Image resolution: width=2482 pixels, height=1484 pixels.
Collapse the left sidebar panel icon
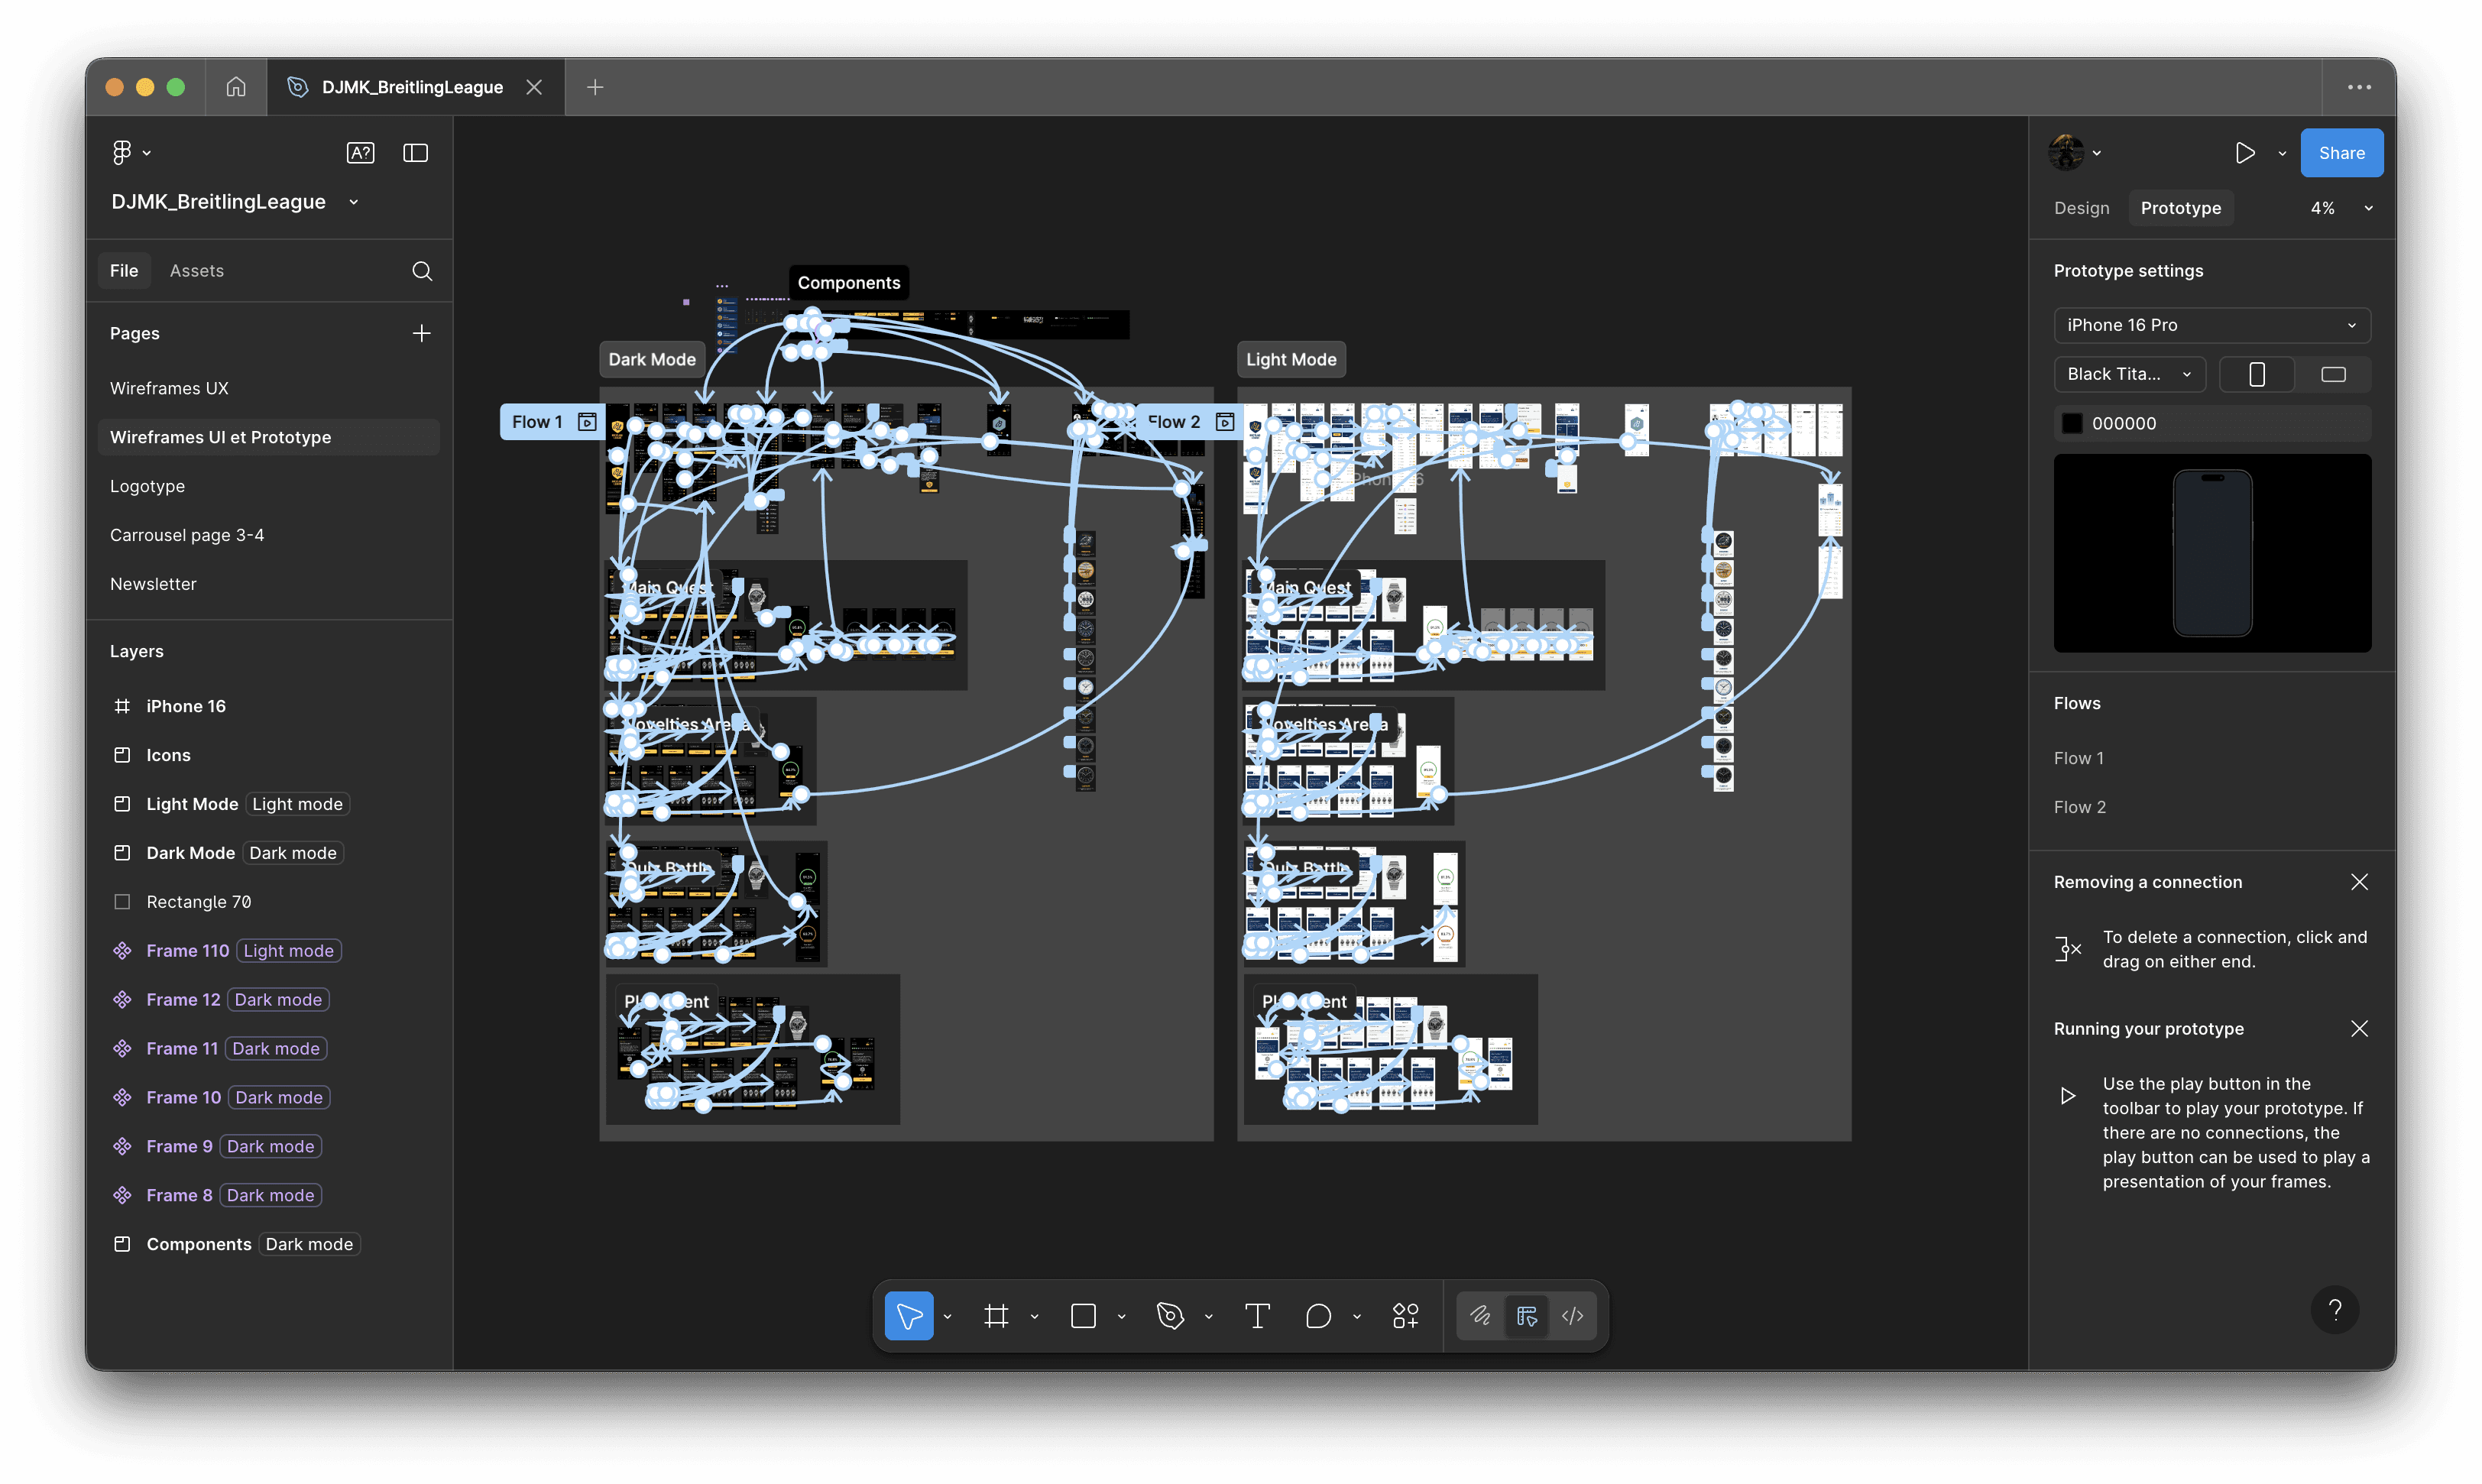415,152
